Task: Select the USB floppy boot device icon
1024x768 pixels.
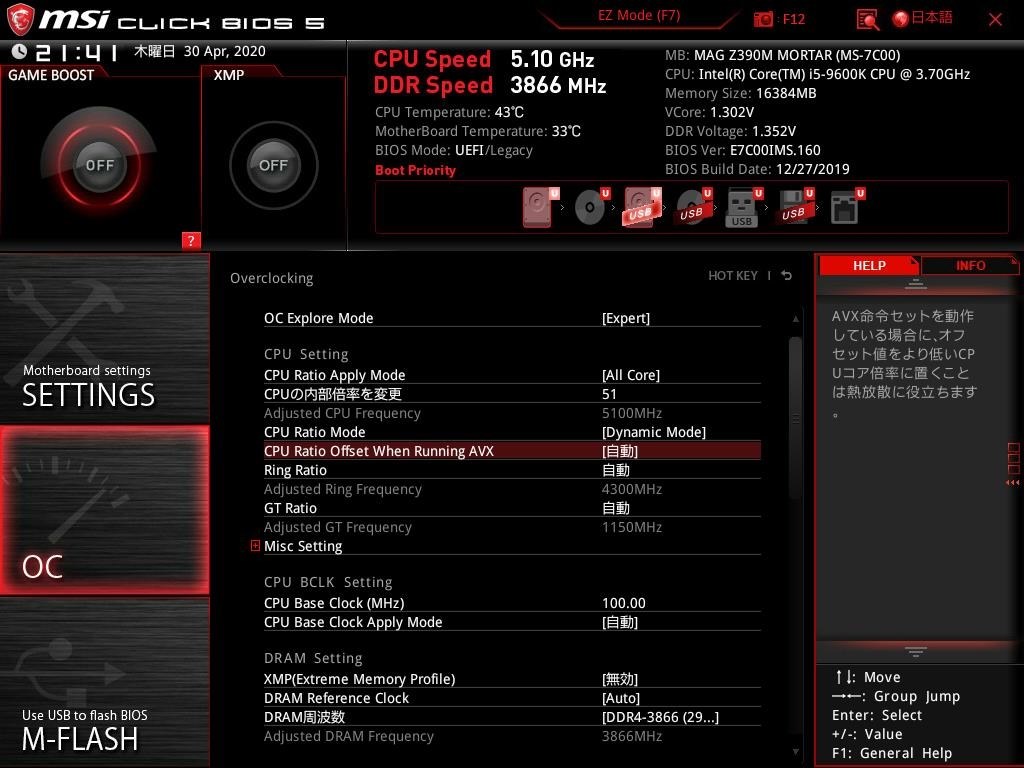Action: 795,207
